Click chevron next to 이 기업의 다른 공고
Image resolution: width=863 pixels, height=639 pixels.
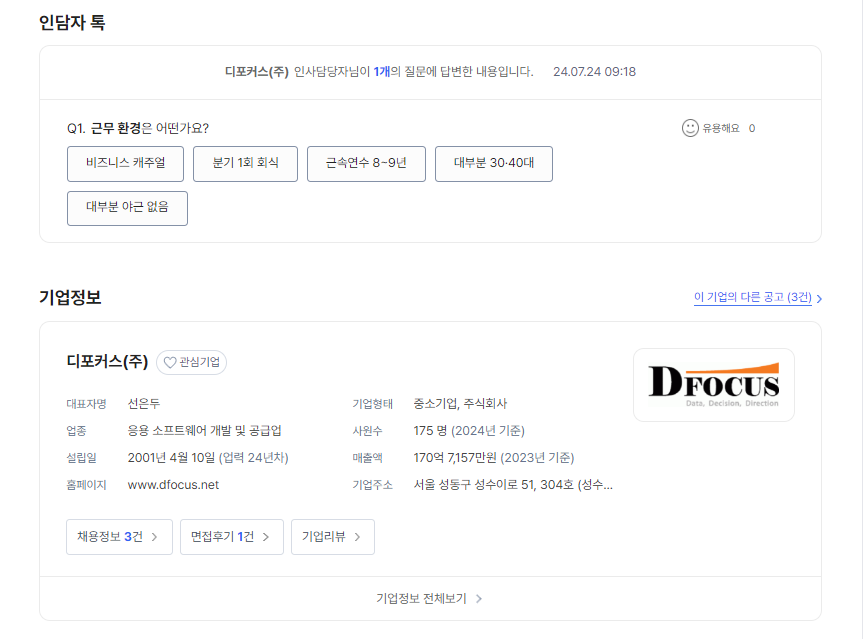pos(819,299)
